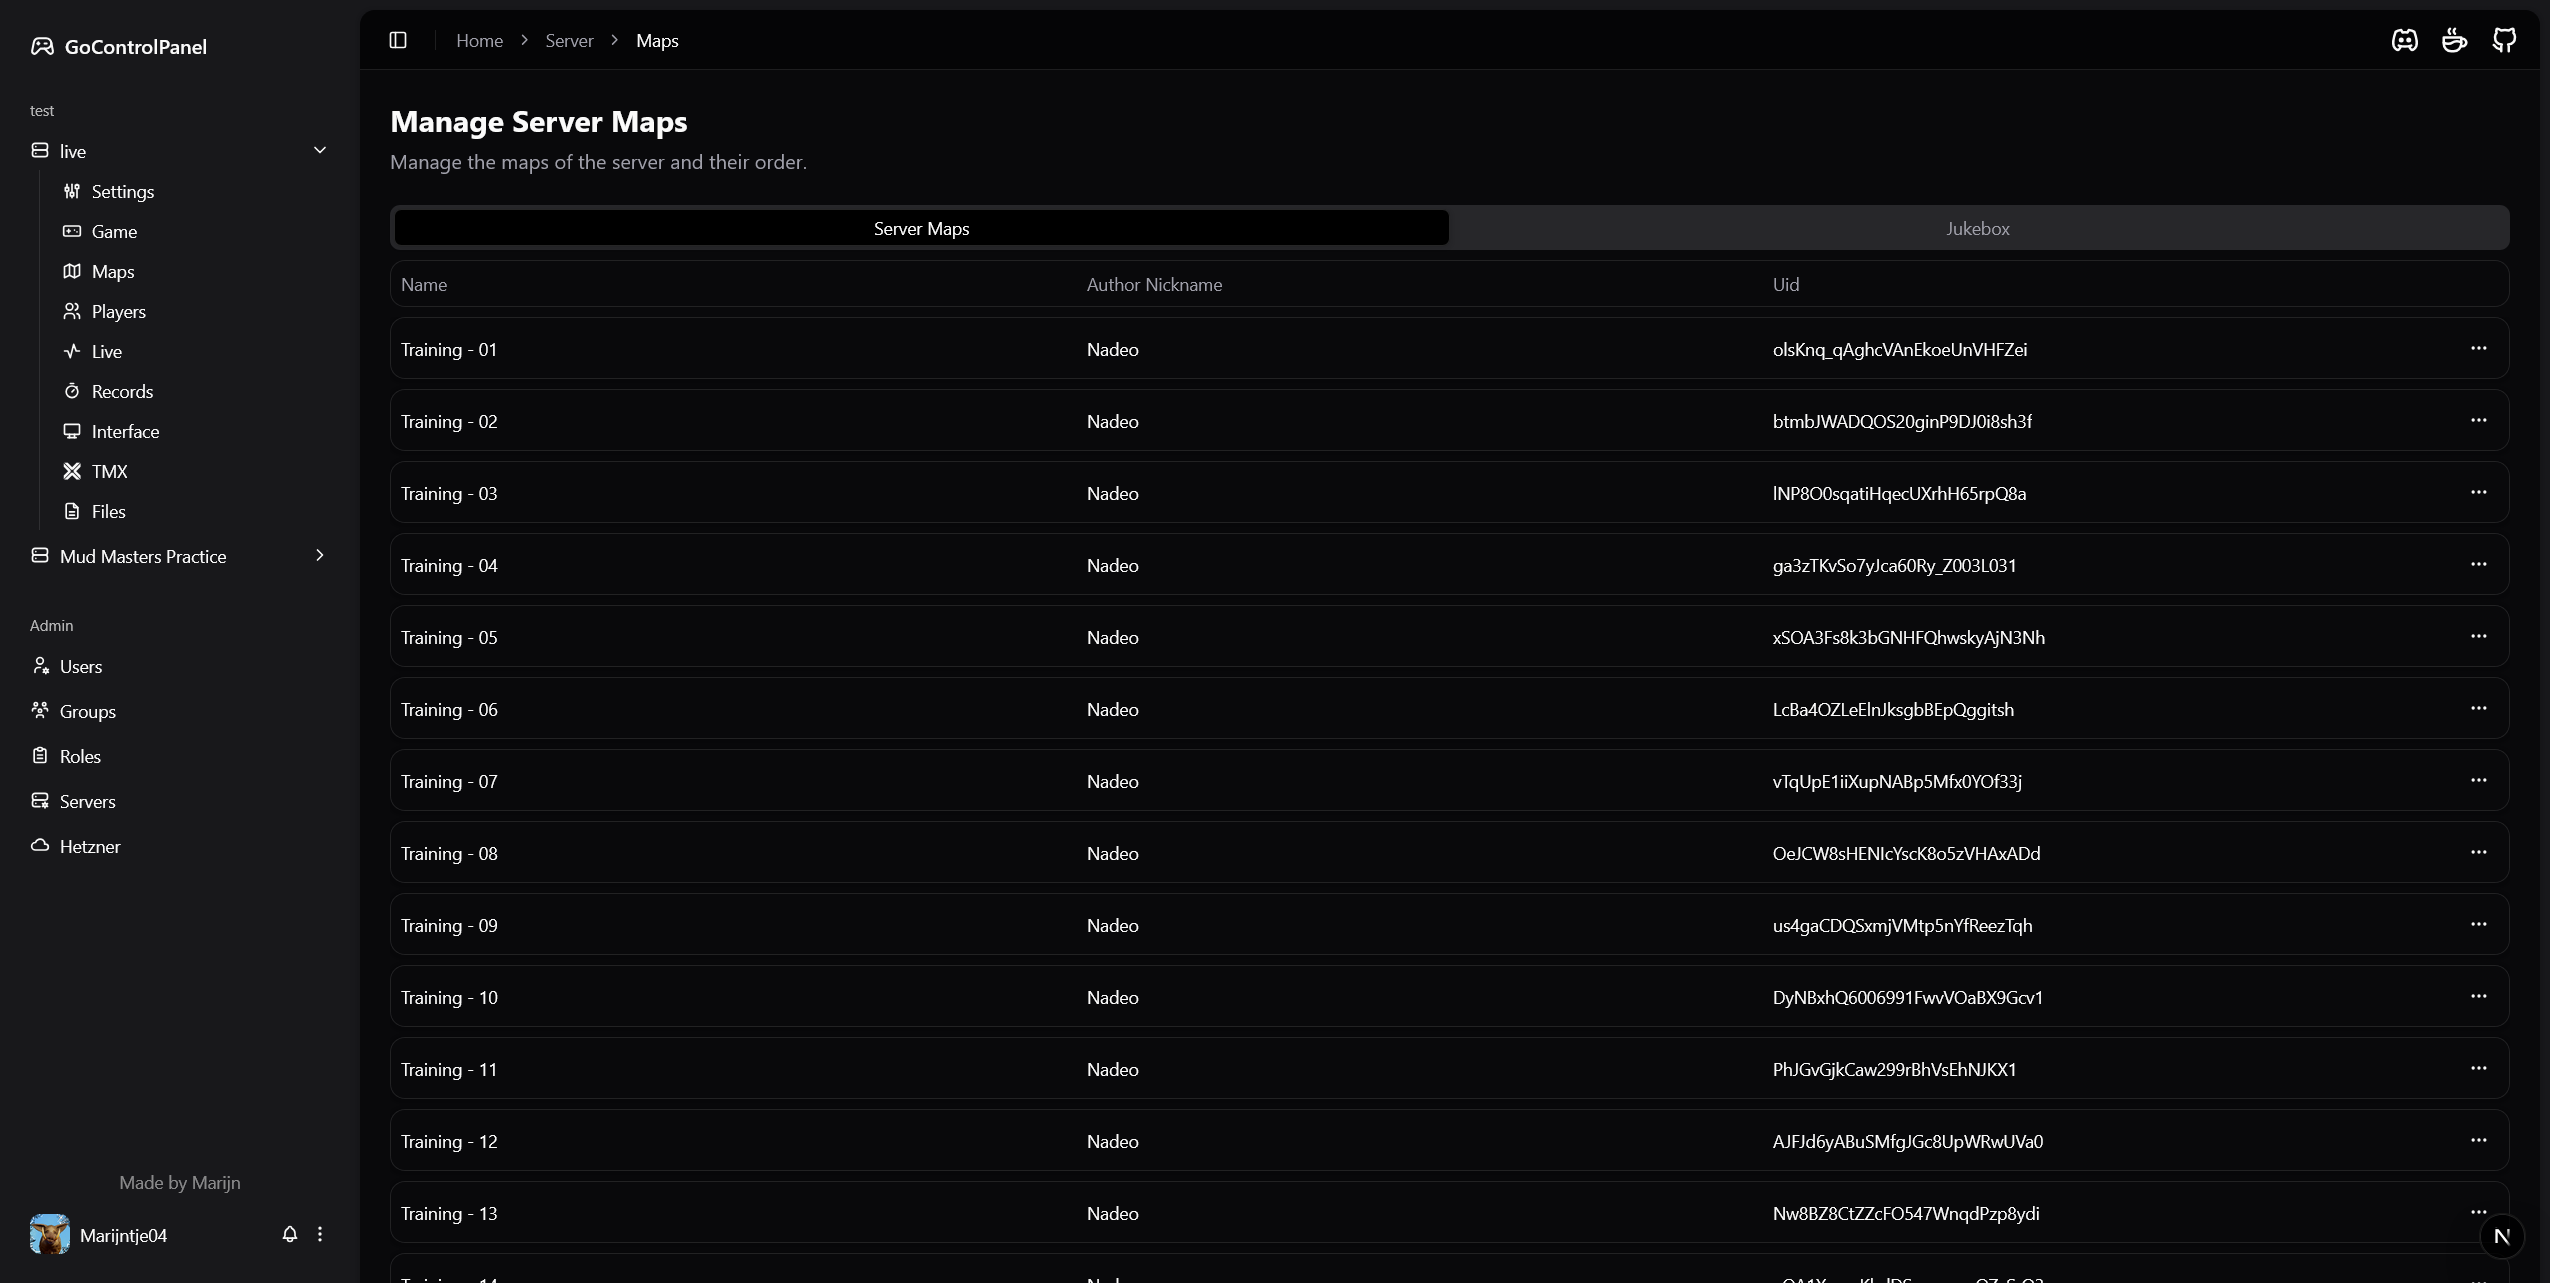This screenshot has width=2550, height=1283.
Task: Open user menu beside Marijntje04
Action: (320, 1234)
